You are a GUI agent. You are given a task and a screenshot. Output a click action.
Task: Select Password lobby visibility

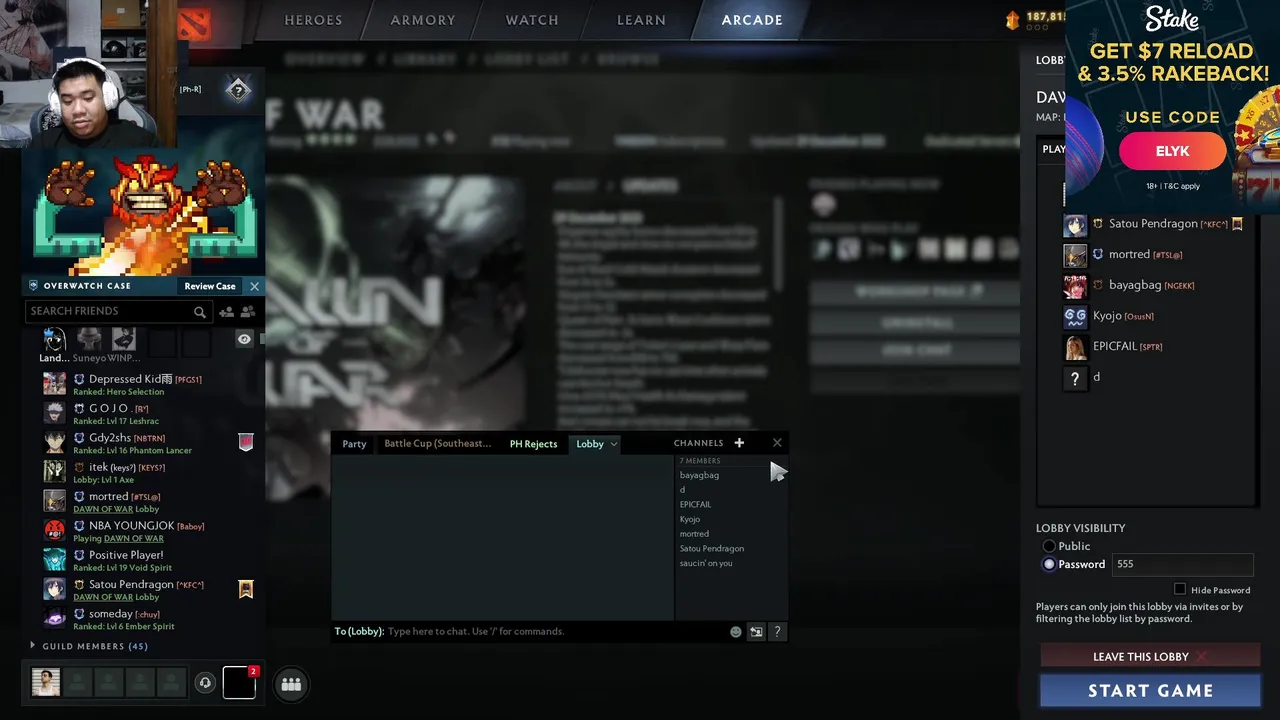click(x=1049, y=564)
